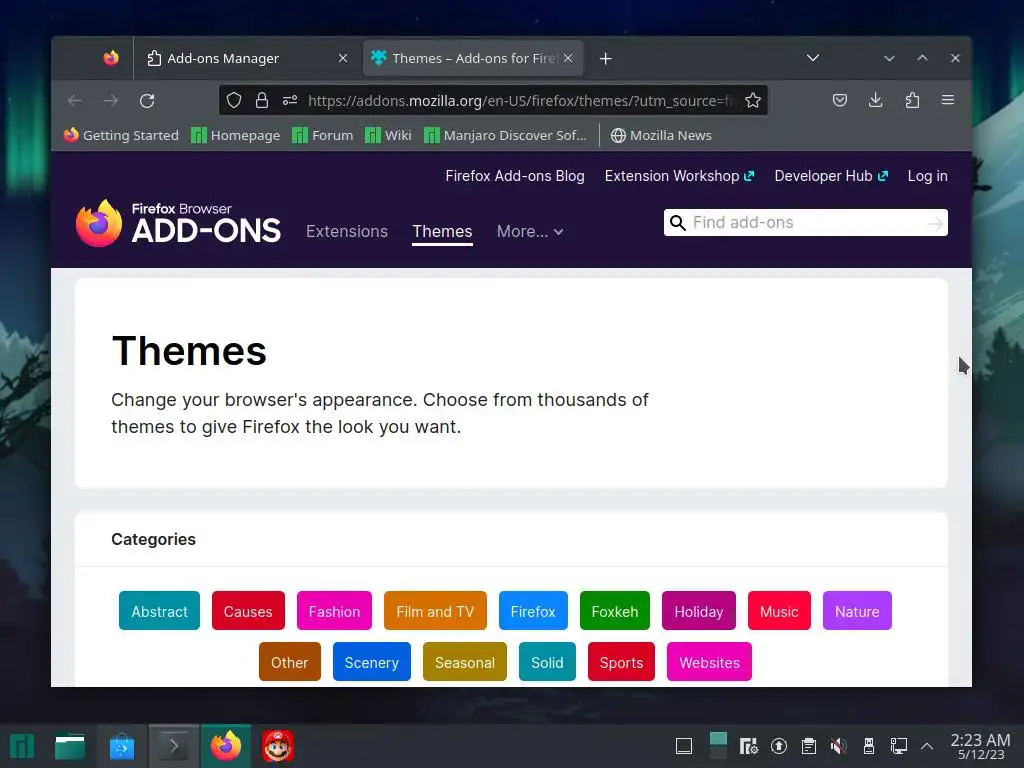Open the Extensions navigation item
1024x768 pixels.
click(x=347, y=232)
